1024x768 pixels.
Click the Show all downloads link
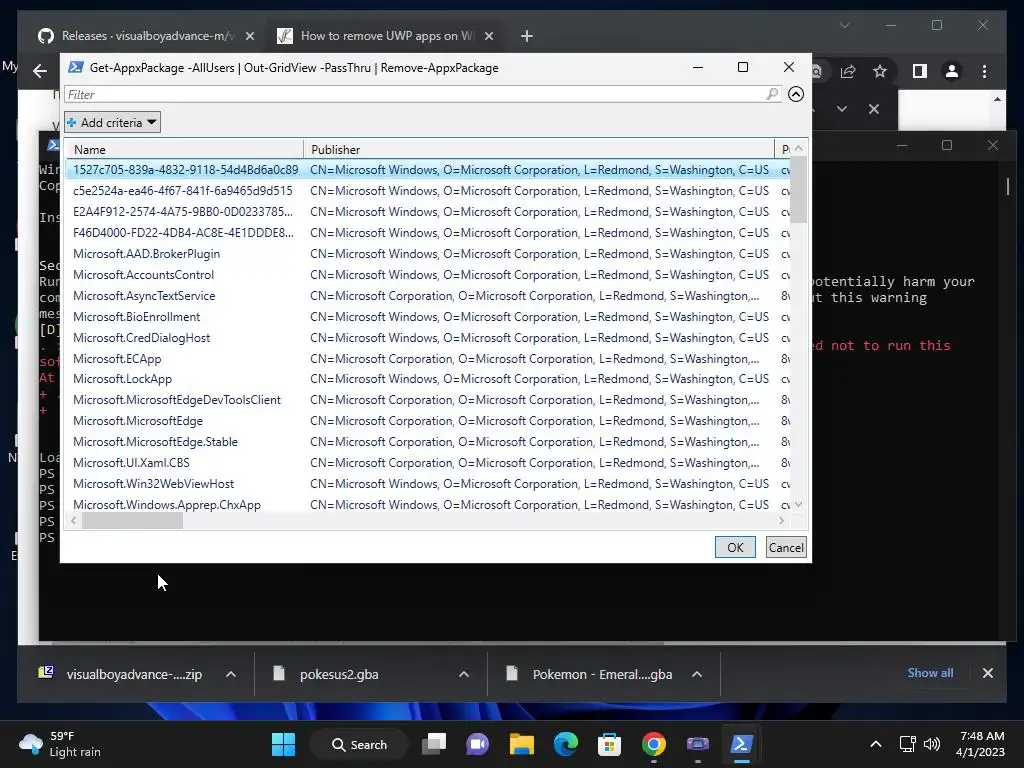click(930, 673)
